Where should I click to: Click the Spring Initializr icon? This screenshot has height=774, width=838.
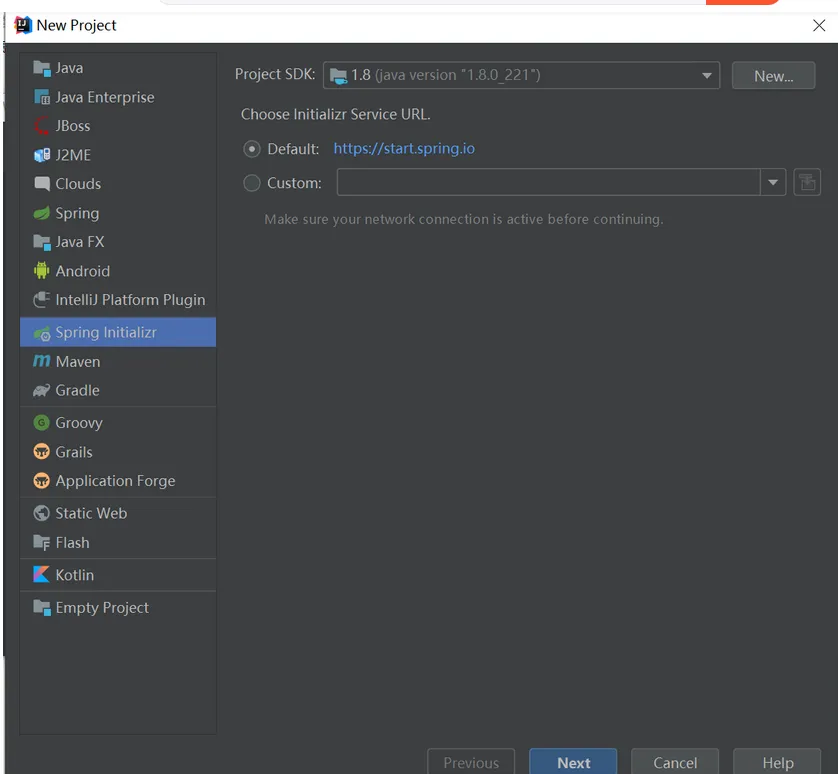click(42, 332)
